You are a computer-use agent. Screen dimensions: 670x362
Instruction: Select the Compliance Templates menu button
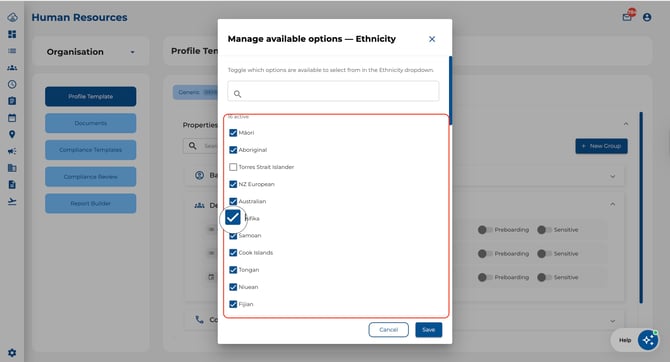[91, 150]
